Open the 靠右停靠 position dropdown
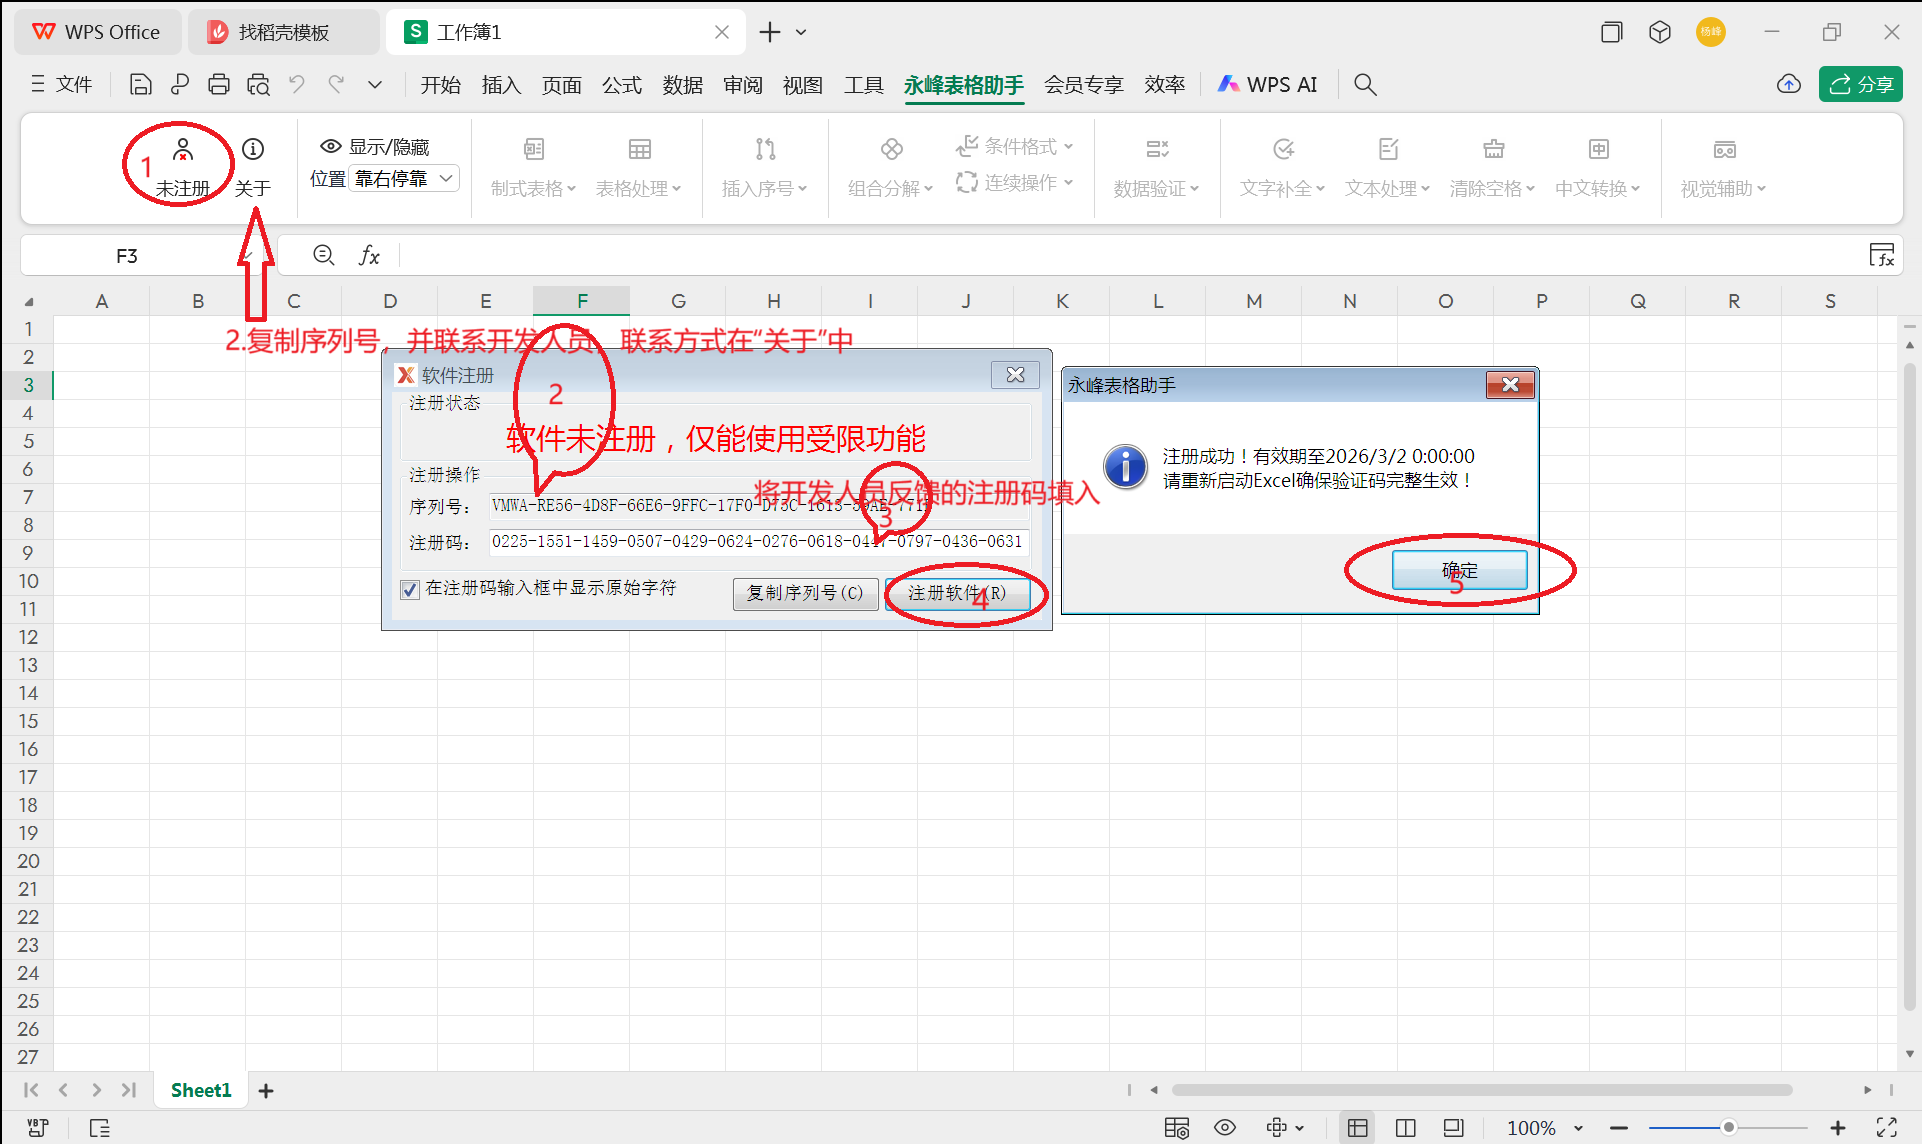Image resolution: width=1922 pixels, height=1144 pixels. (403, 178)
